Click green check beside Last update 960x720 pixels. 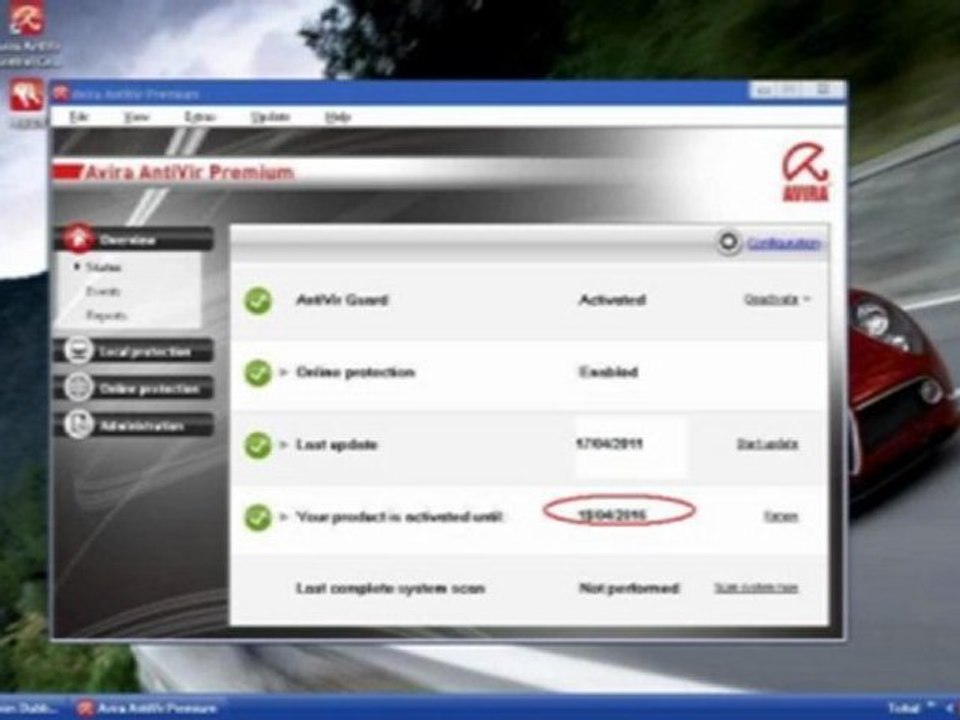[x=258, y=445]
